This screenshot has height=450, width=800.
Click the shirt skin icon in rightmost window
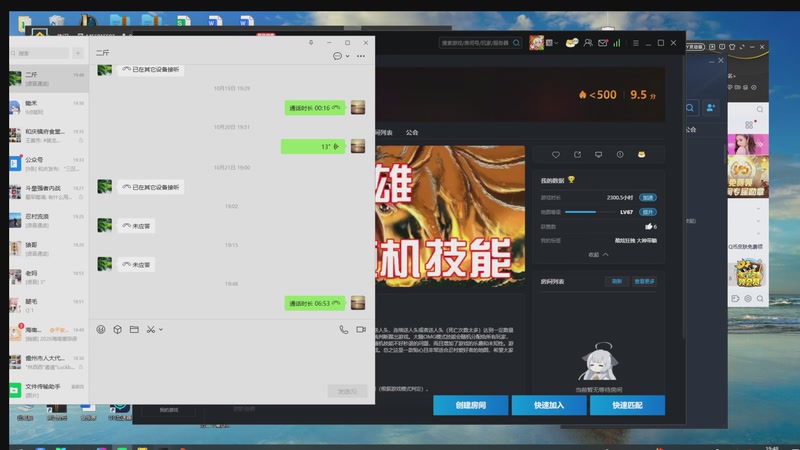tap(732, 47)
